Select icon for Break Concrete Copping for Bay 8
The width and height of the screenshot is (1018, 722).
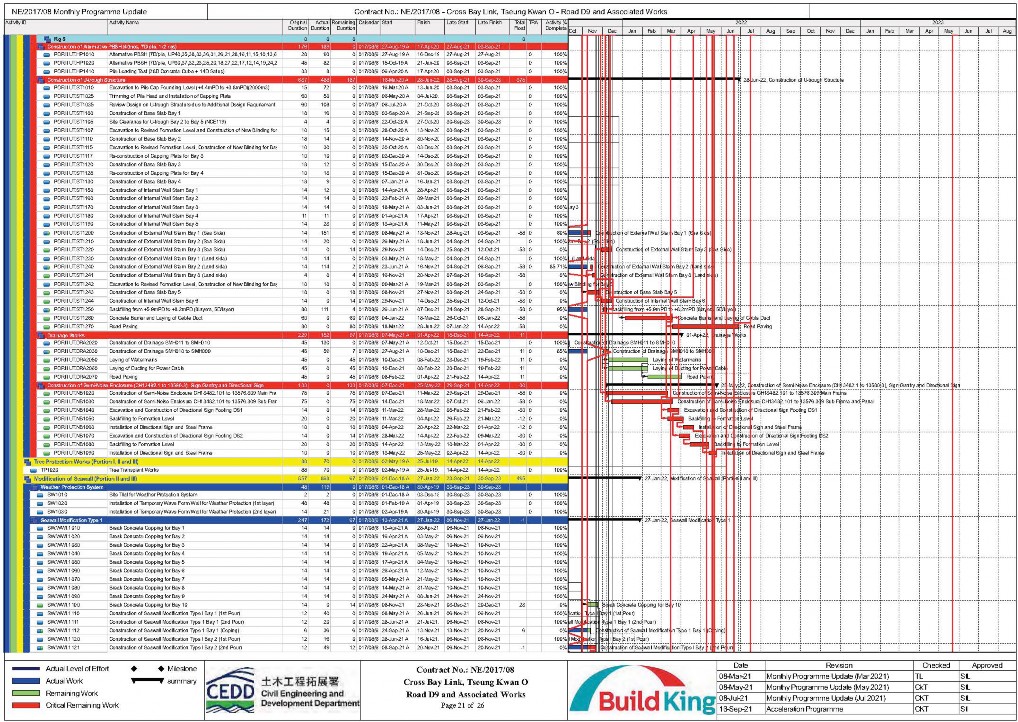click(x=38, y=587)
